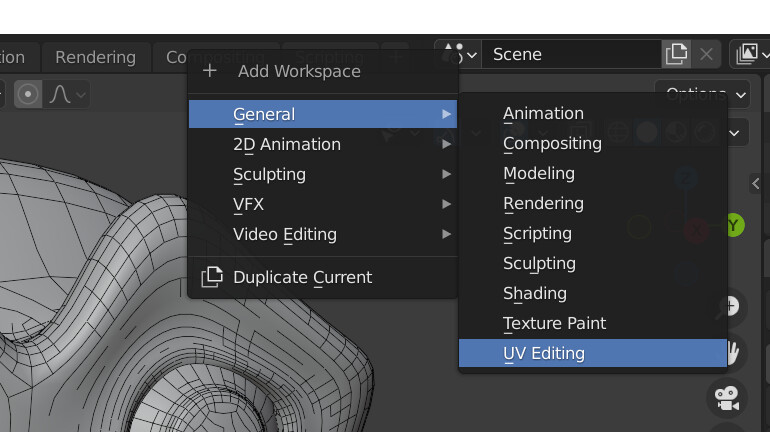Viewport: 770px width, 432px height.
Task: Create a new scene with copy icon
Action: 676,54
